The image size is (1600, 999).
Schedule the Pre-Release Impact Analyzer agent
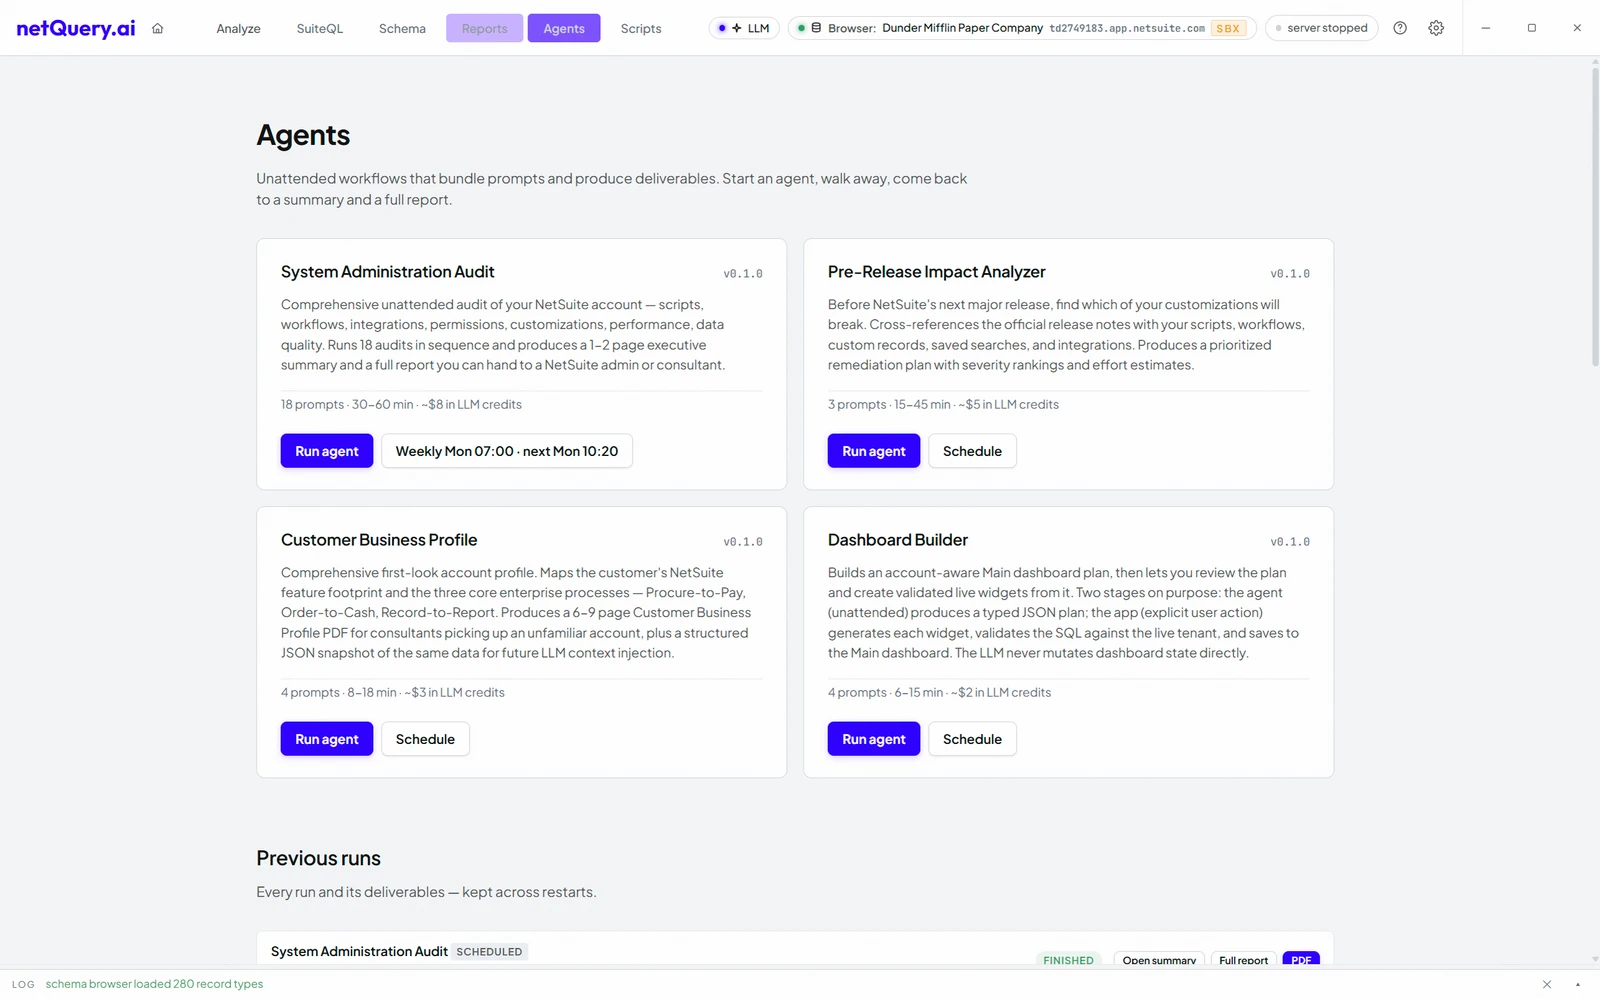click(972, 451)
